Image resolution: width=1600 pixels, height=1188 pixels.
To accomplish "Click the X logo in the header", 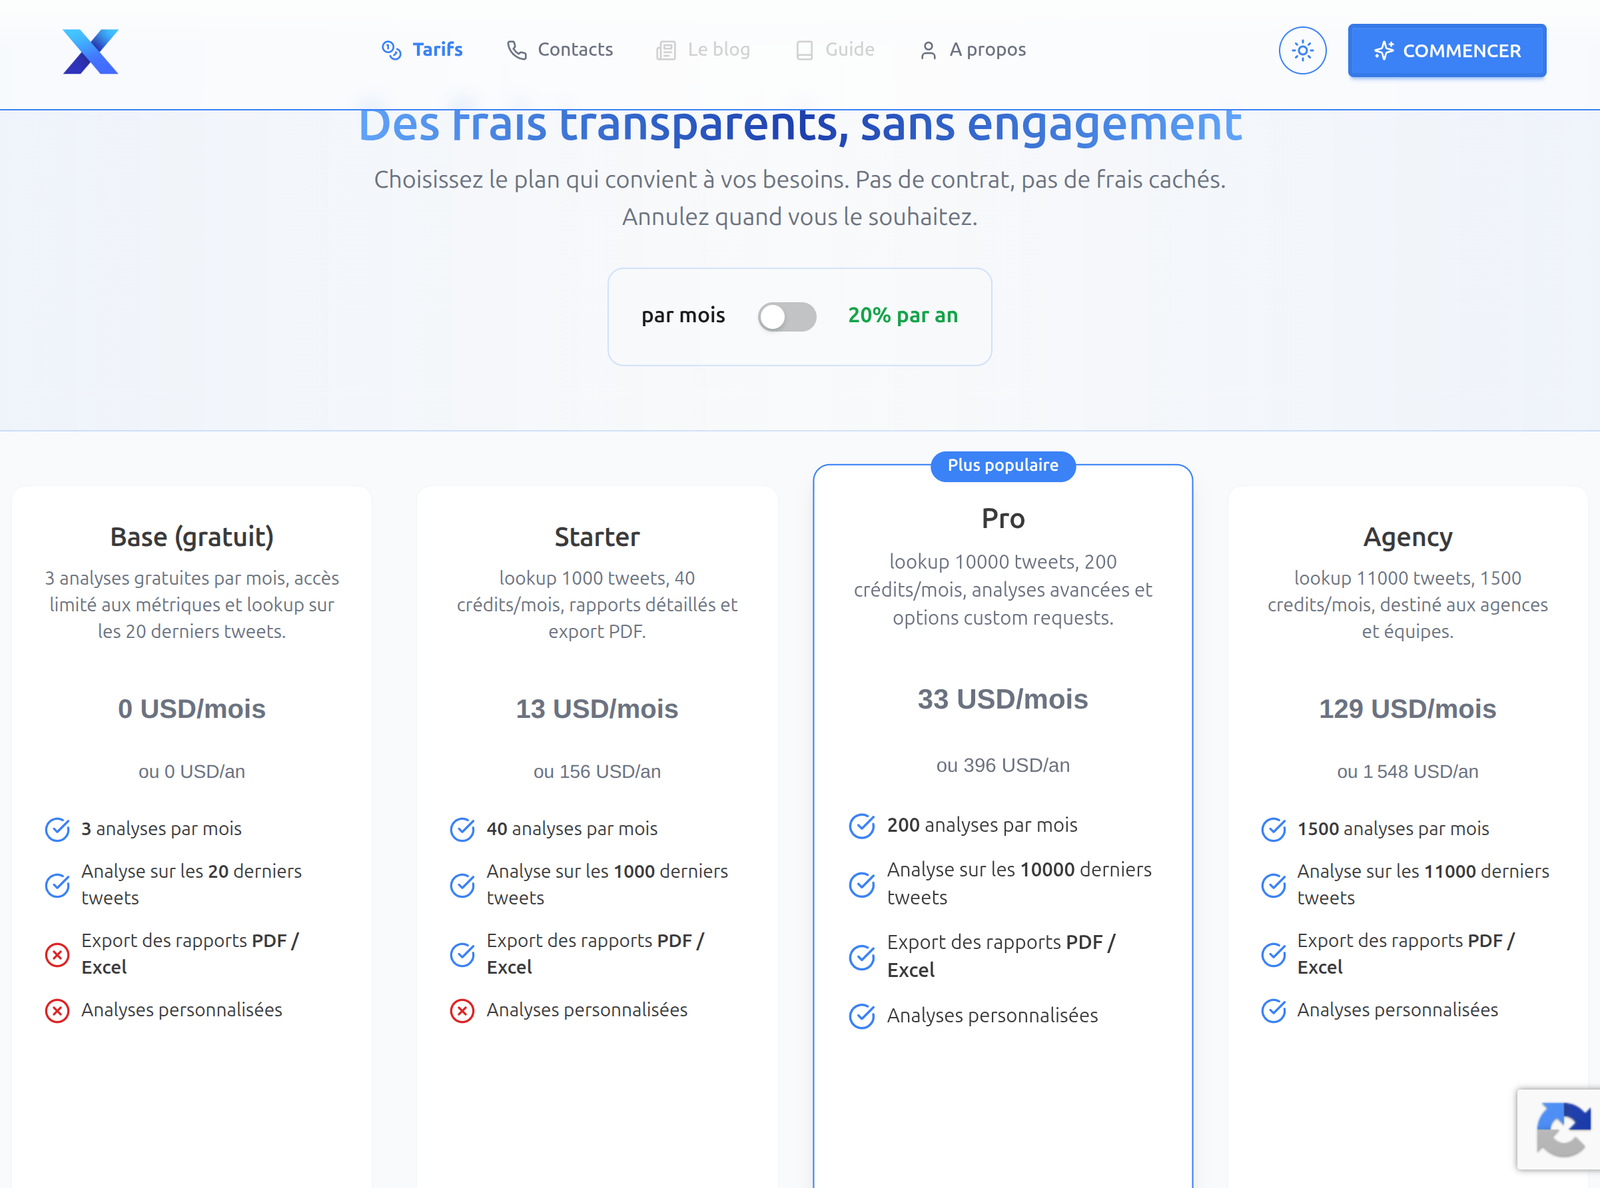I will 91,51.
